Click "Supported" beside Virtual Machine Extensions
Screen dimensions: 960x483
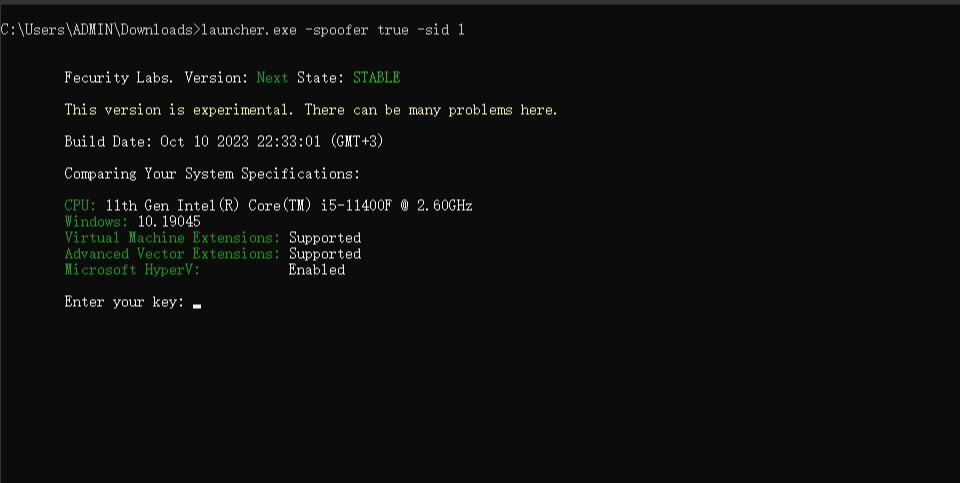(x=325, y=238)
